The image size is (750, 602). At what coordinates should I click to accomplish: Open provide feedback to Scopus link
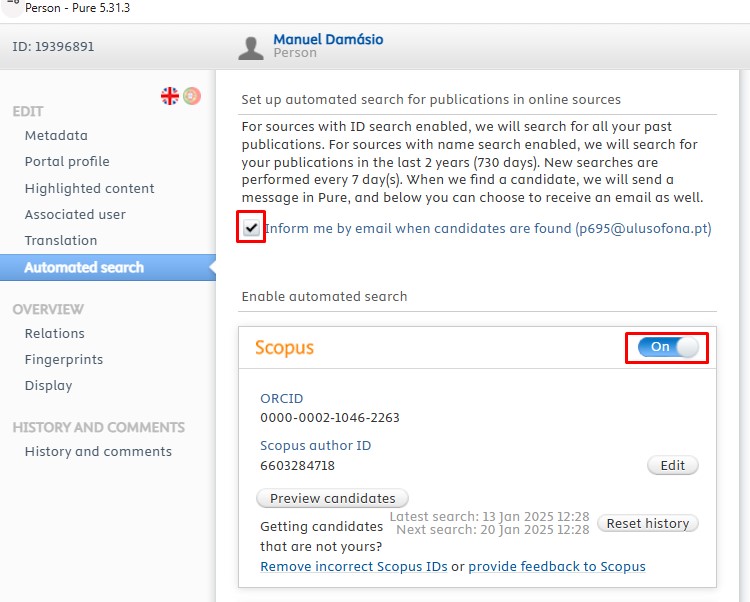(x=557, y=567)
